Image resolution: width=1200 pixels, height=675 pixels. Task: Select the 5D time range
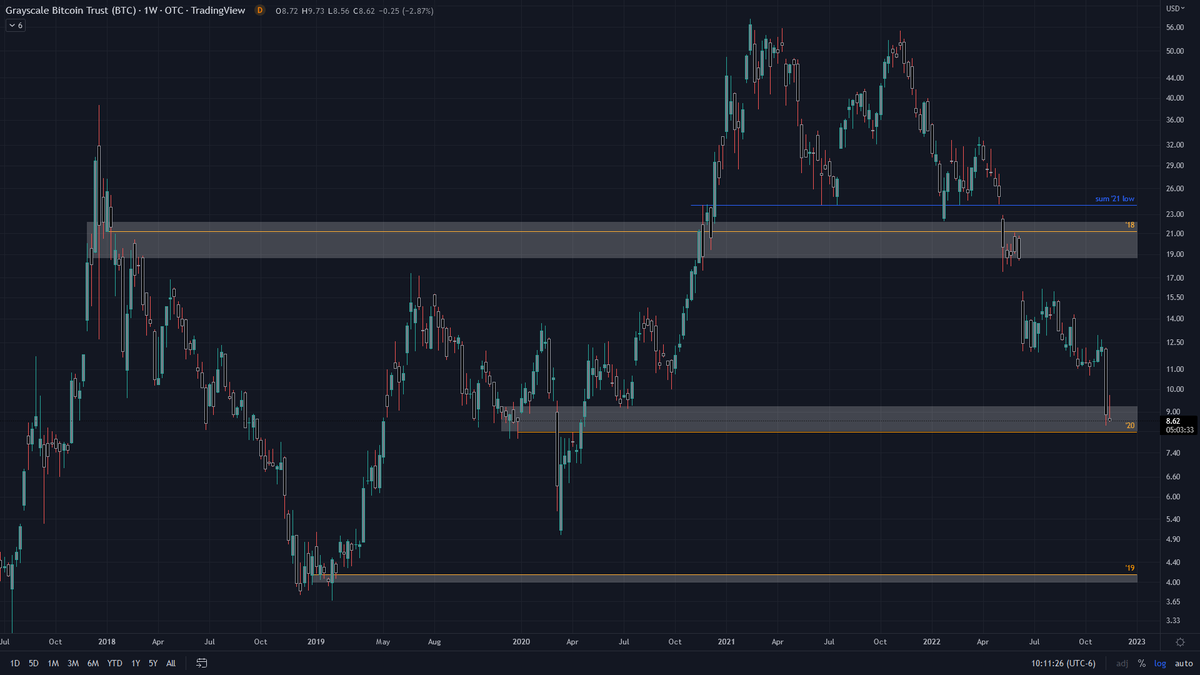[33, 663]
